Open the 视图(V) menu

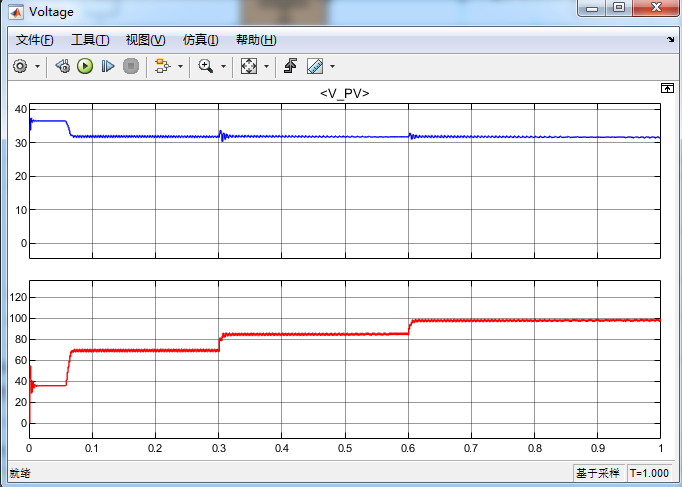pyautogui.click(x=145, y=40)
